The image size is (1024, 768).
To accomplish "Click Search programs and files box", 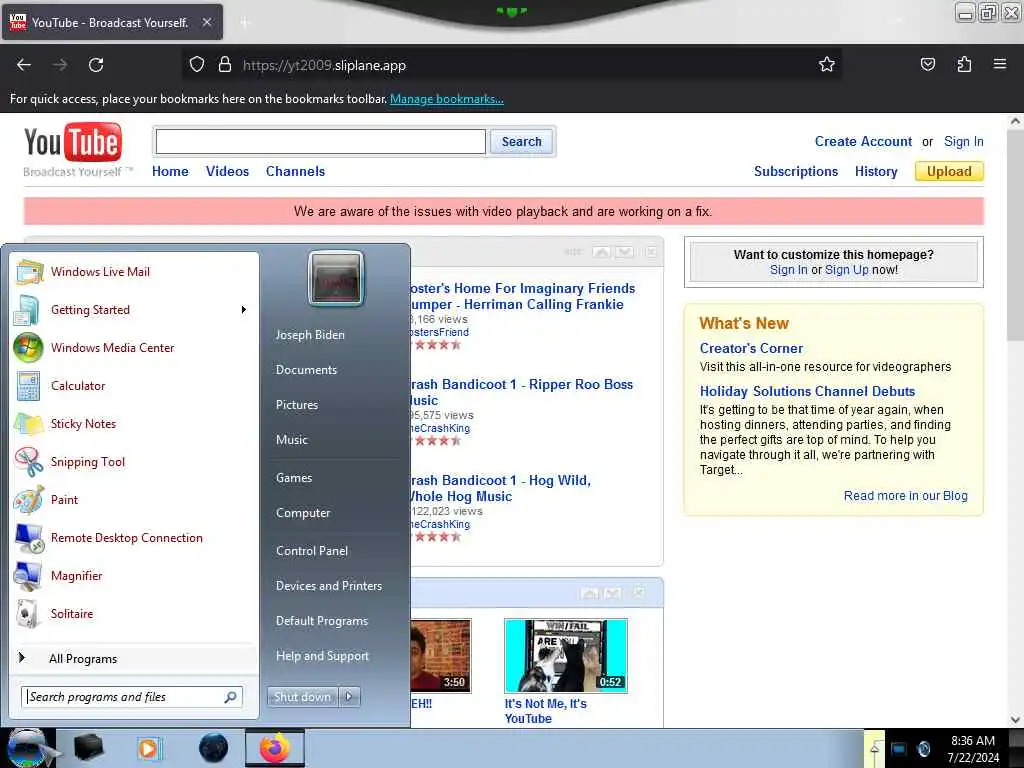I will coord(131,697).
